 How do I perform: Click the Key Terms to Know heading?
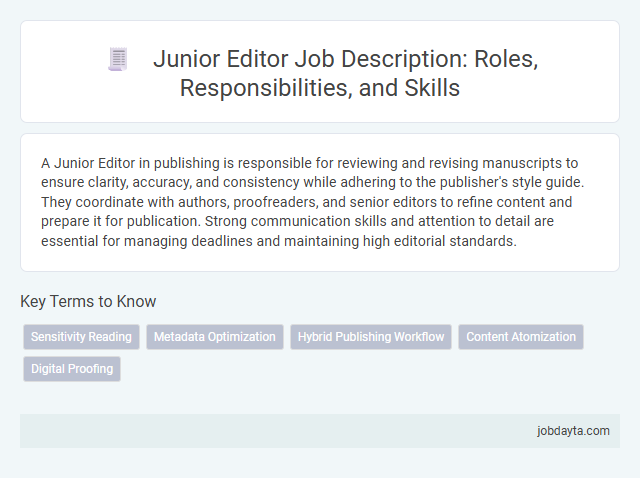[x=88, y=302]
